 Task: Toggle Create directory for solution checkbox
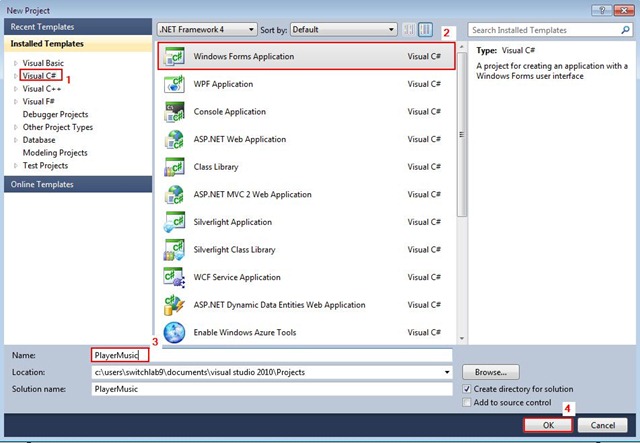(467, 389)
